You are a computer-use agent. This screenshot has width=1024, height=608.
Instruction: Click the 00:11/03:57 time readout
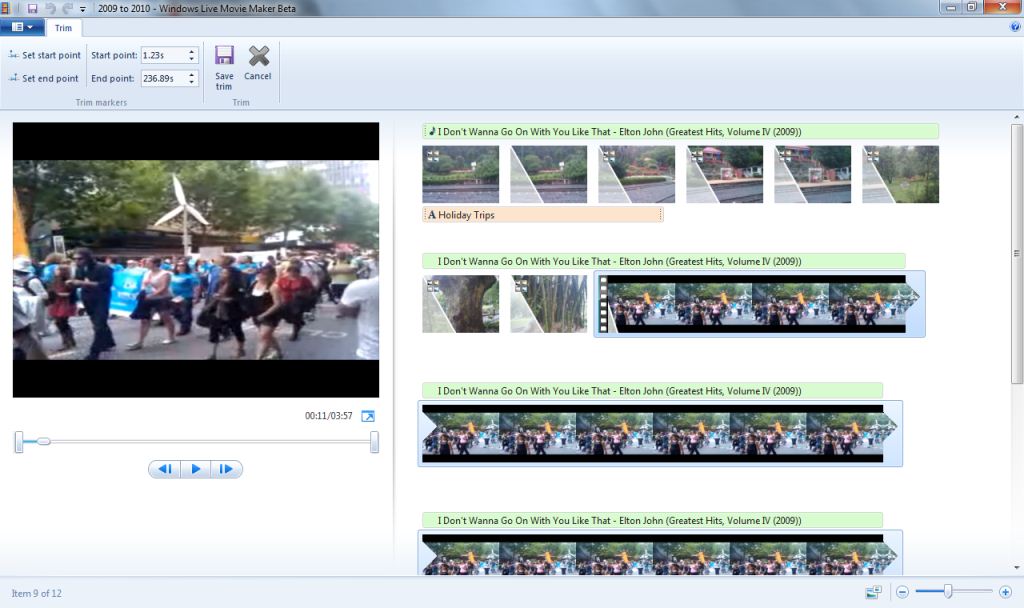coord(328,416)
